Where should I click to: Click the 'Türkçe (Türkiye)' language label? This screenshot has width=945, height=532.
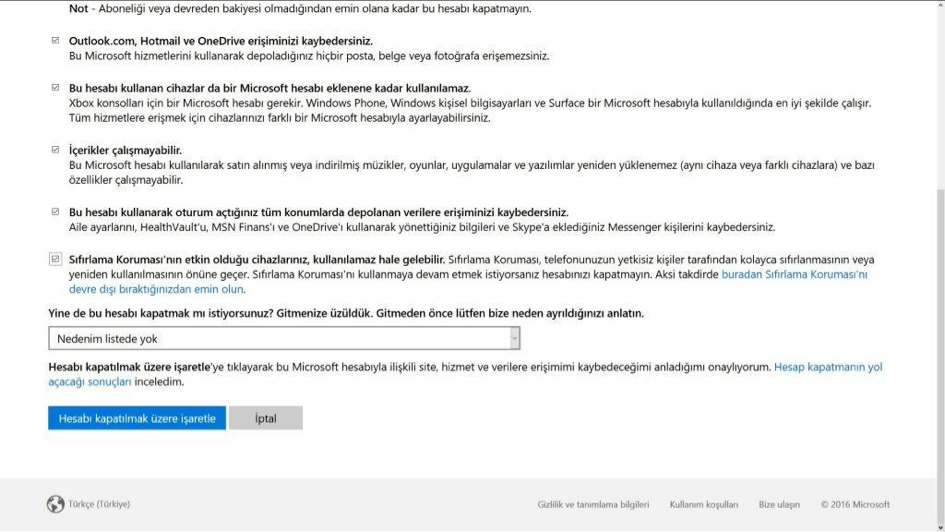tap(99, 504)
